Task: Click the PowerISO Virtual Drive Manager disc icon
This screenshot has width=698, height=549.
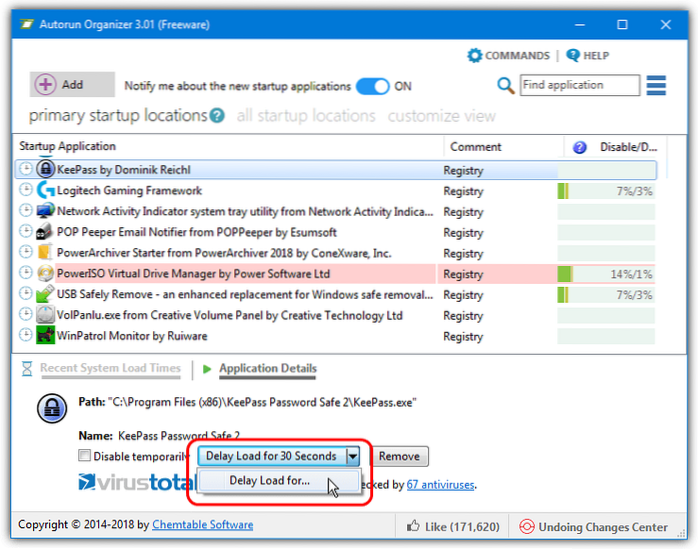Action: pyautogui.click(x=45, y=273)
